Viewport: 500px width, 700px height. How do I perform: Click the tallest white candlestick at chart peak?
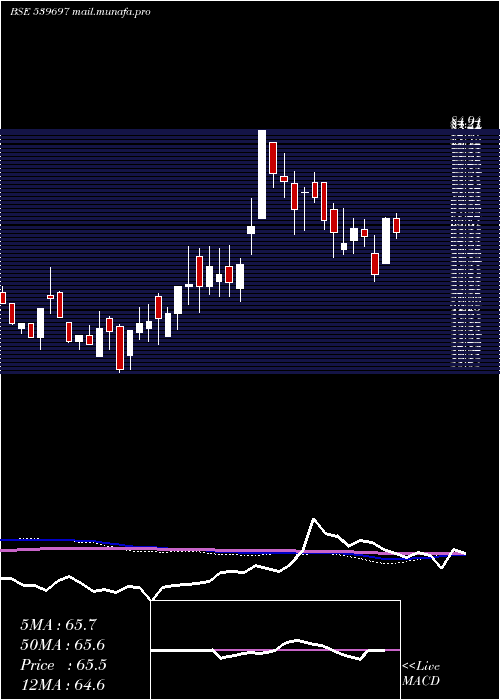point(262,174)
